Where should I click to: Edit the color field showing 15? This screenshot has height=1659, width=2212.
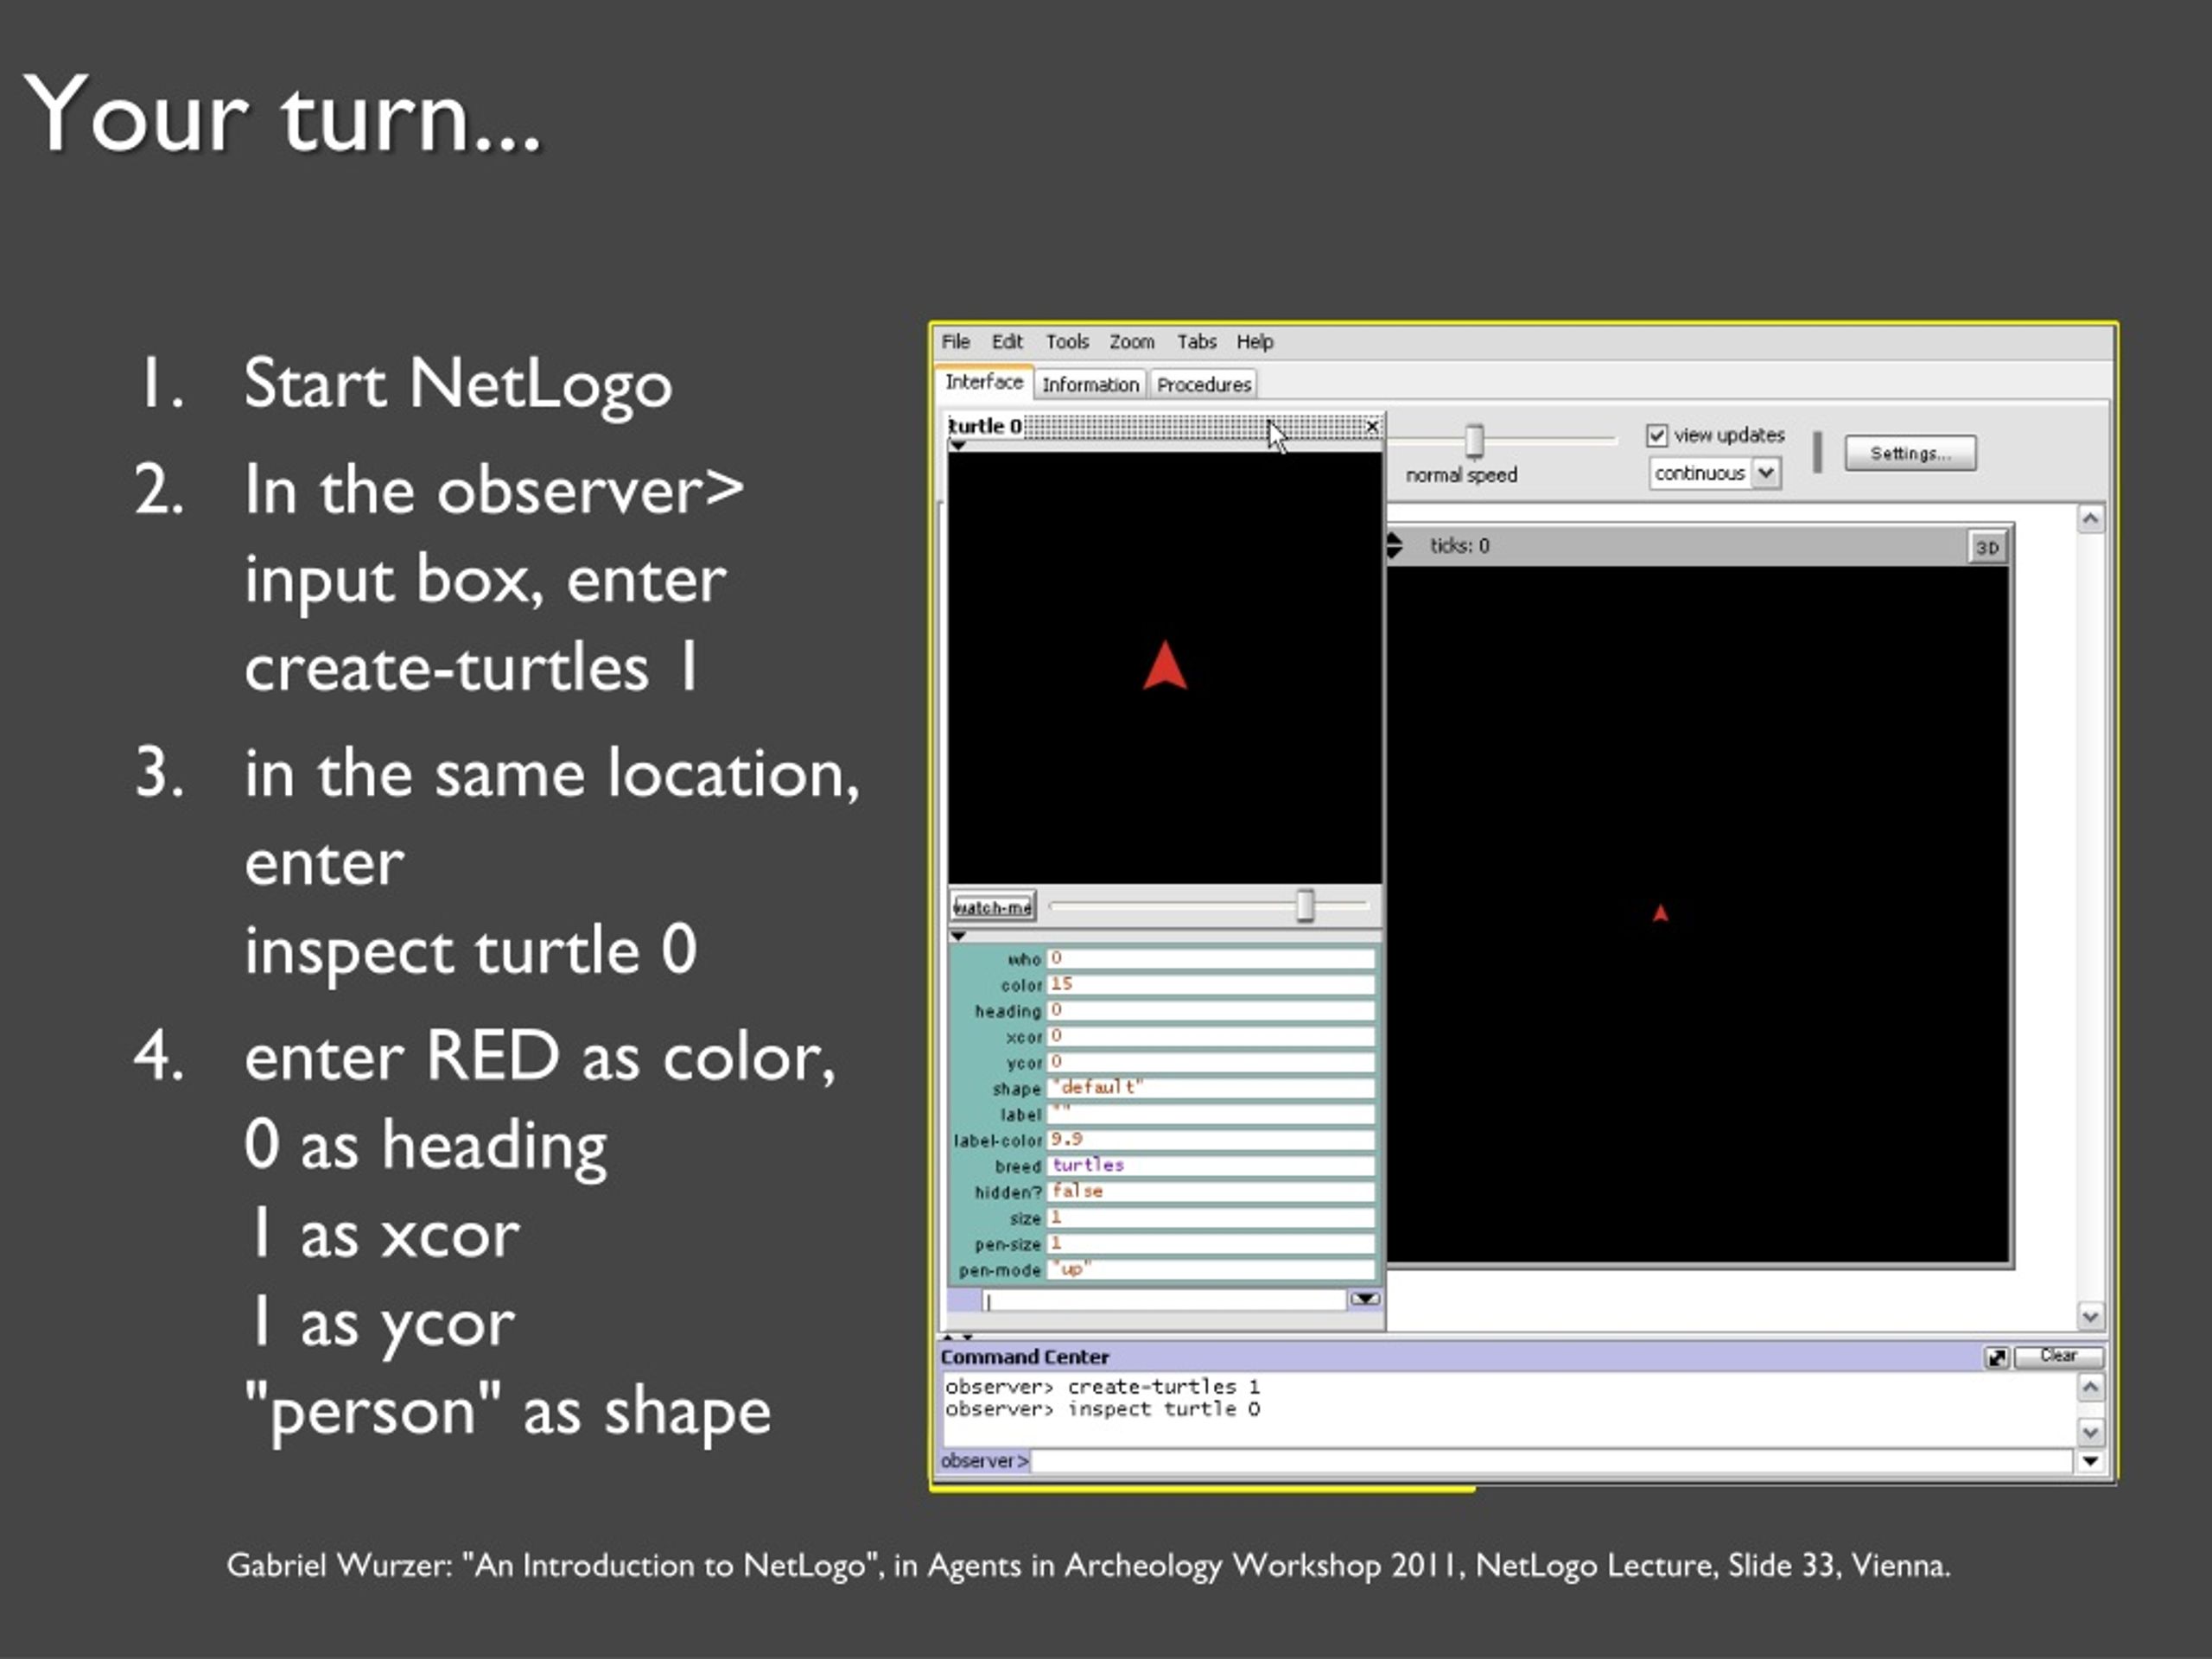[x=1211, y=985]
